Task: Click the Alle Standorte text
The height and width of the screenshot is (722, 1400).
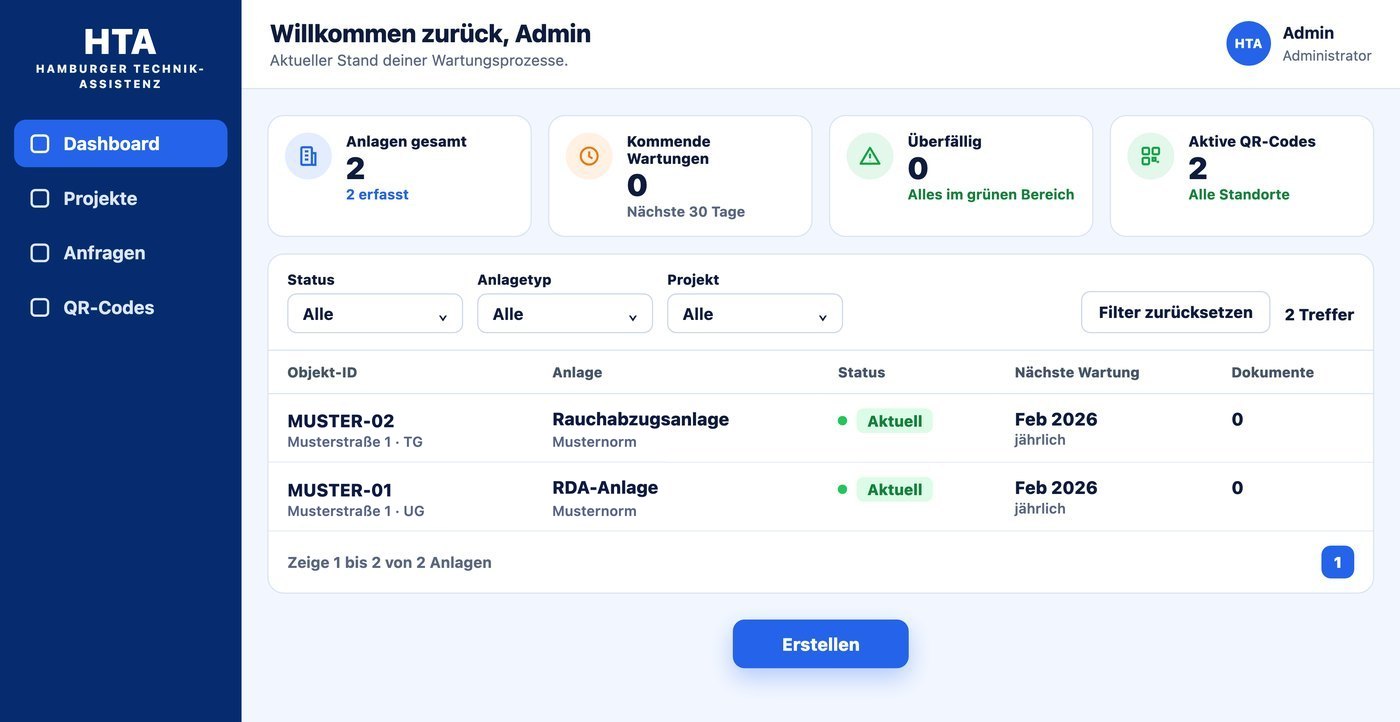Action: (1239, 195)
